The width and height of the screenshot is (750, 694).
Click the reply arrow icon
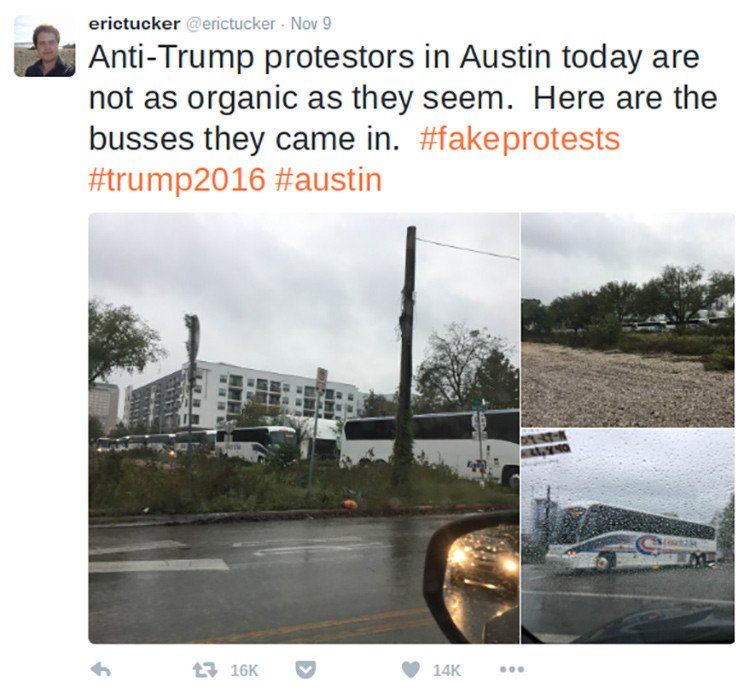point(100,670)
